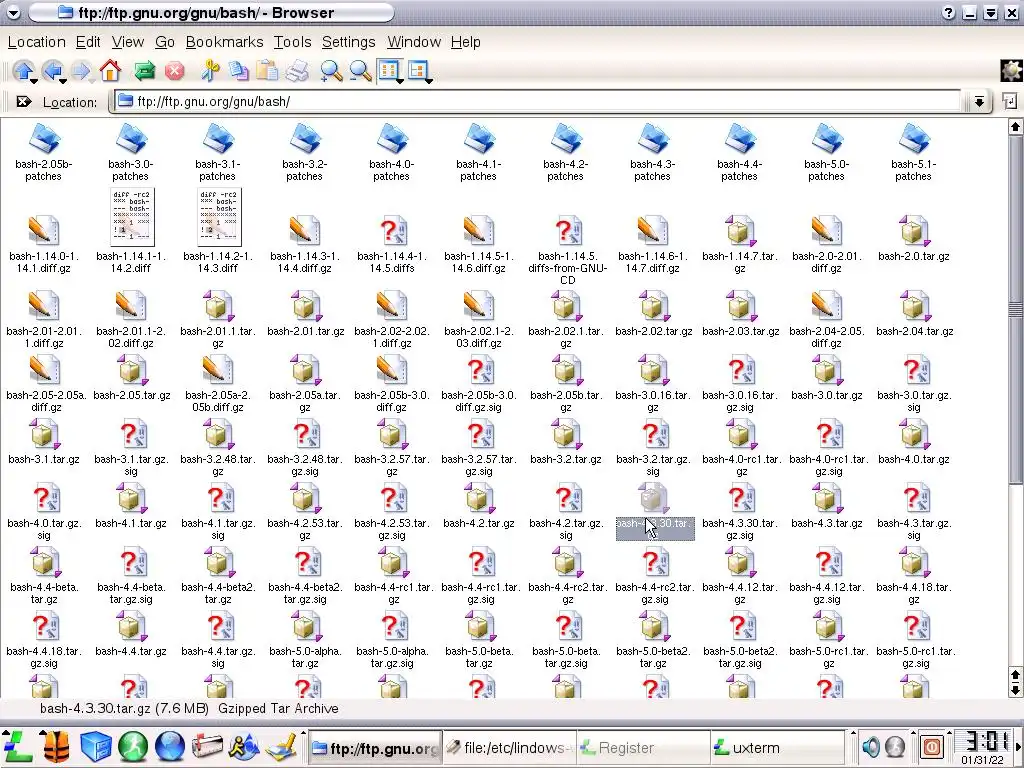Open the Go menu

click(165, 42)
